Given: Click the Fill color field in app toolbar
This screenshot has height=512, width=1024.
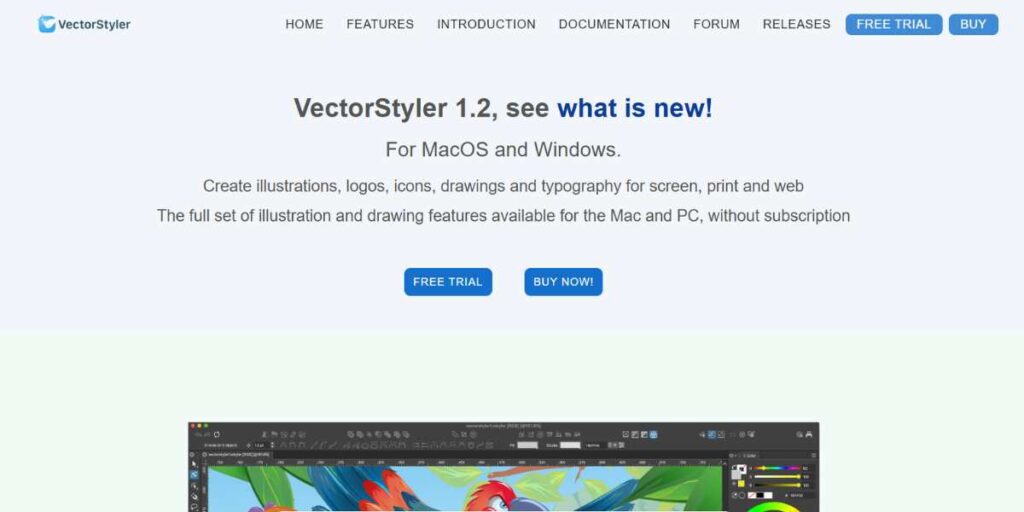Looking at the screenshot, I should (527, 445).
